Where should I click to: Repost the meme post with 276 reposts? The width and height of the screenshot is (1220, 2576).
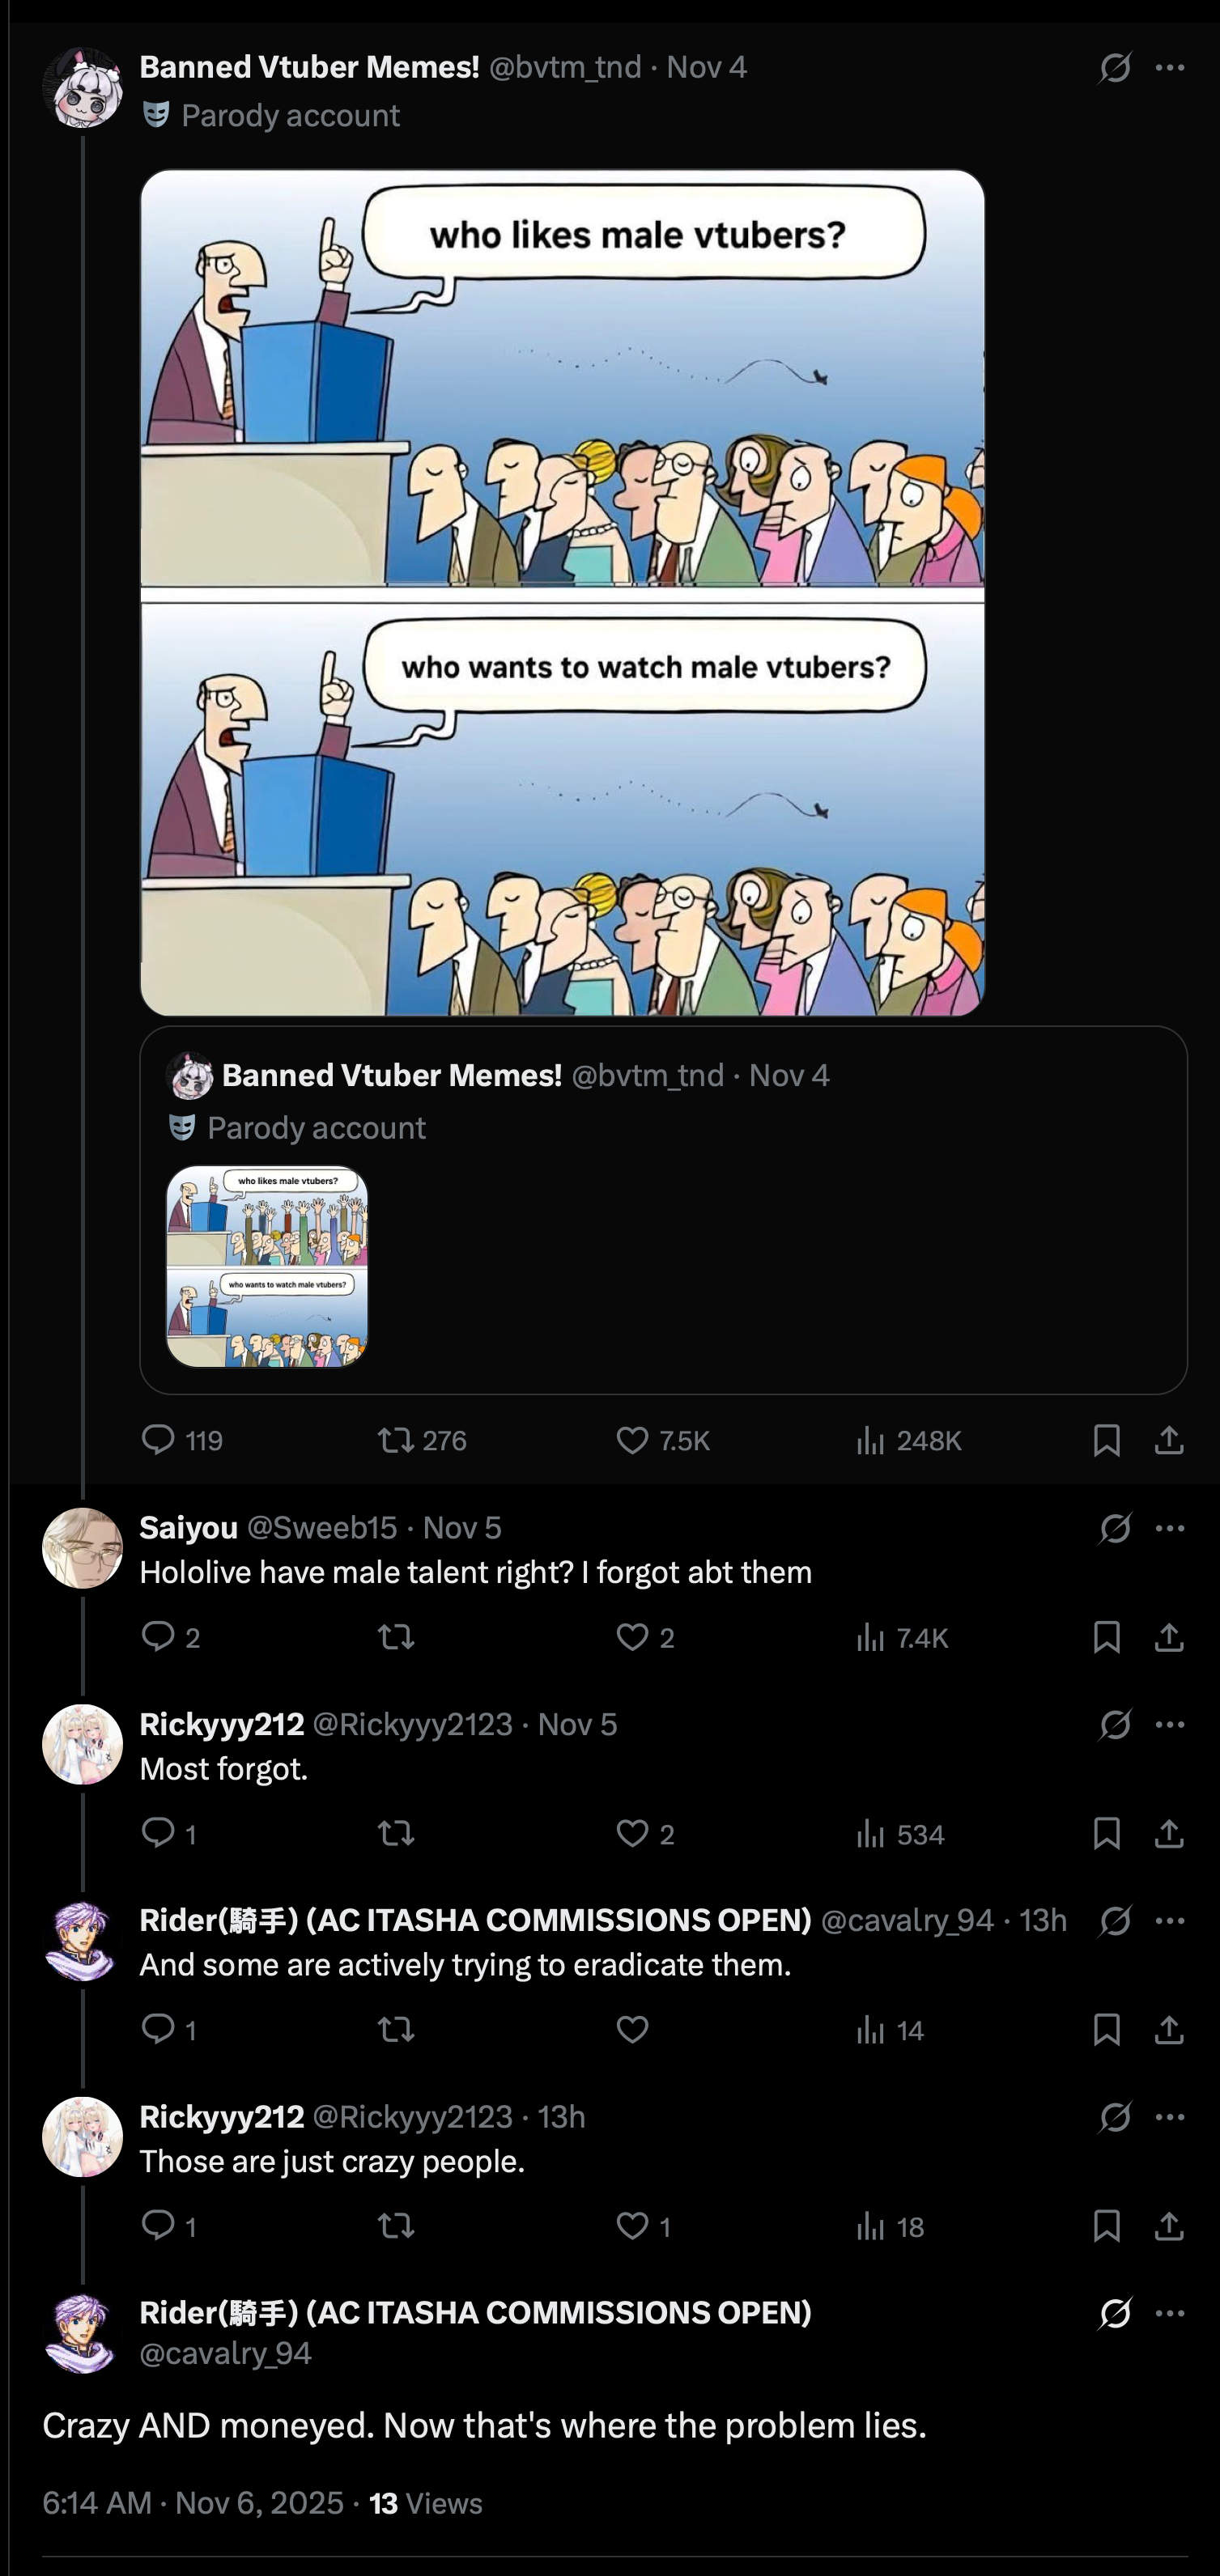tap(396, 1440)
